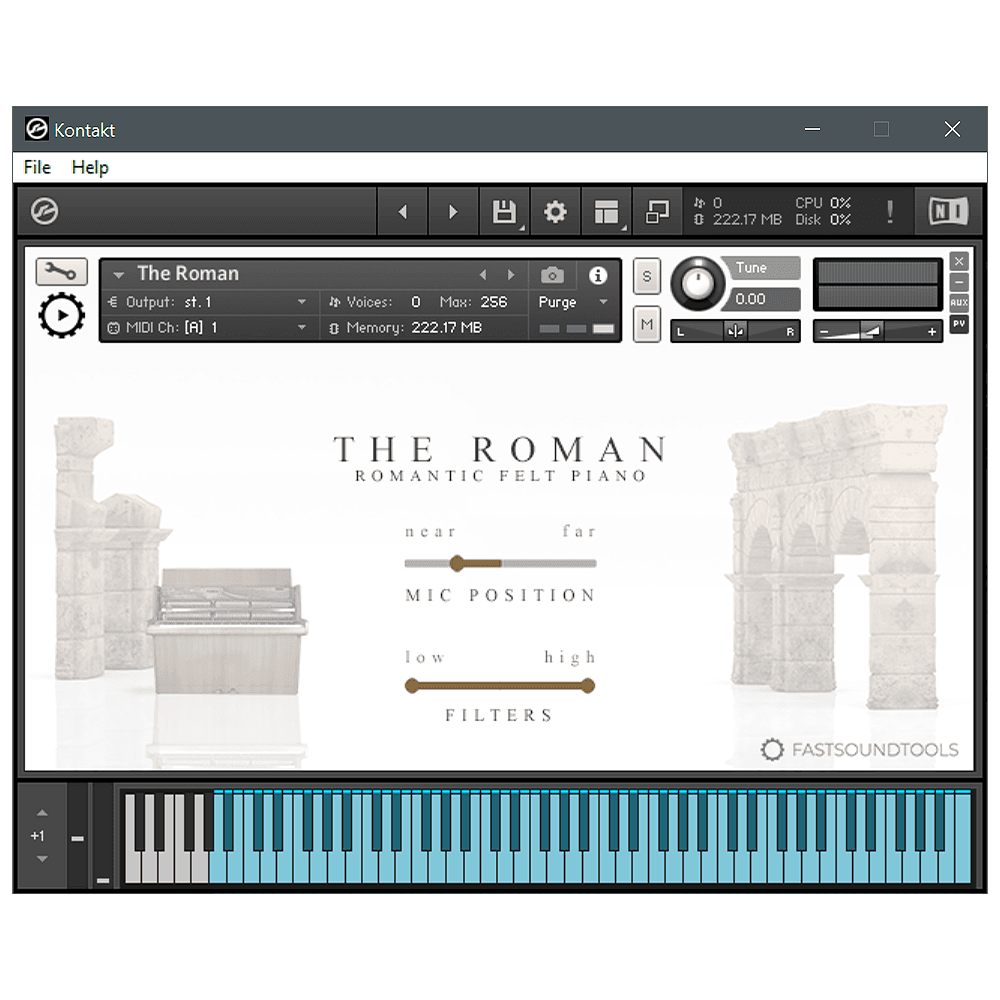
Task: Click the panic exclamation icon
Action: click(x=890, y=211)
